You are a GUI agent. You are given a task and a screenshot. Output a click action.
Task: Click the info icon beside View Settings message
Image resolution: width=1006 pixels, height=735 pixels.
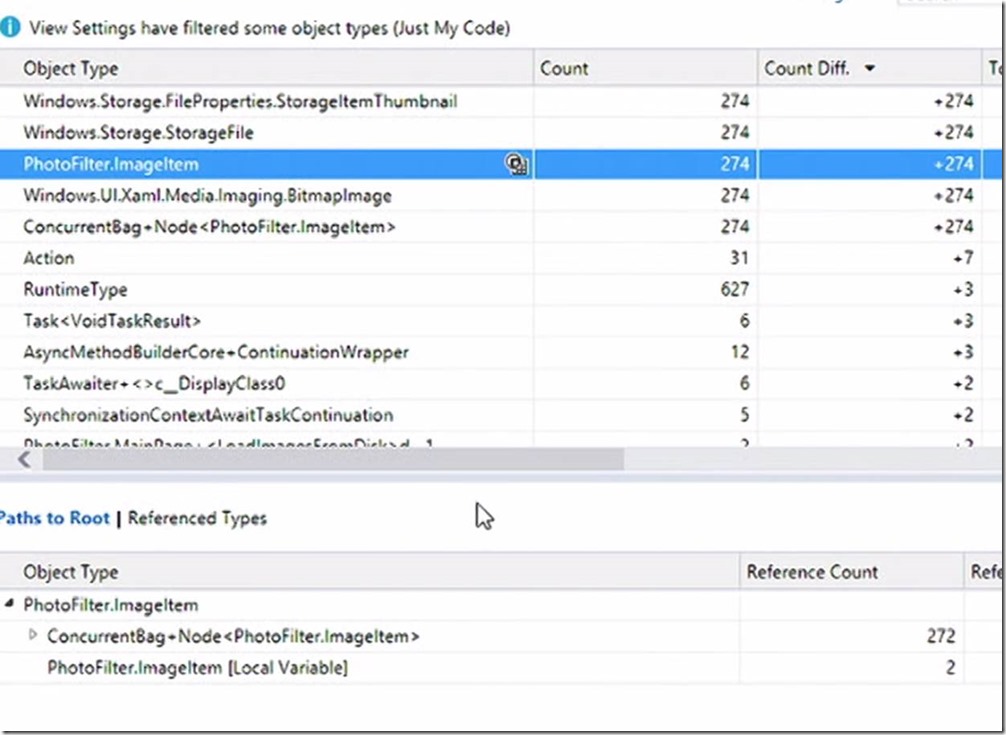(9, 28)
